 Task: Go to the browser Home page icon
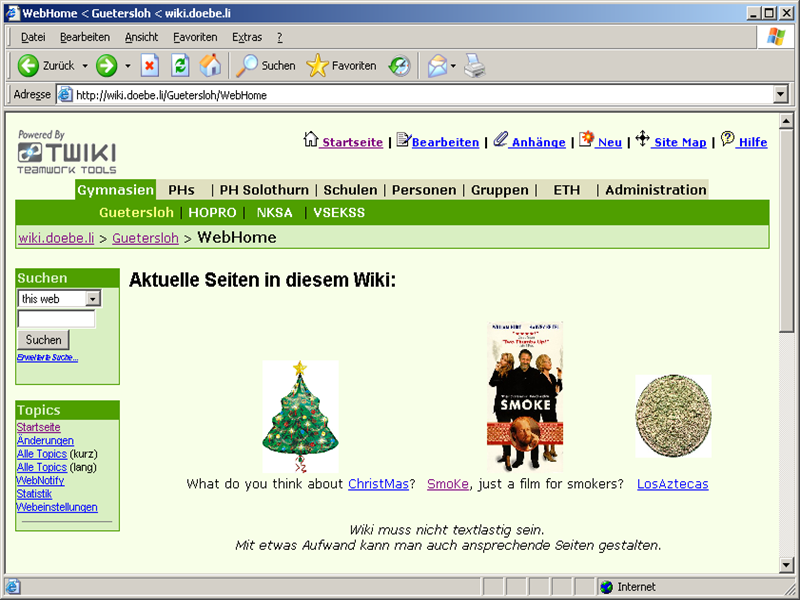[210, 66]
